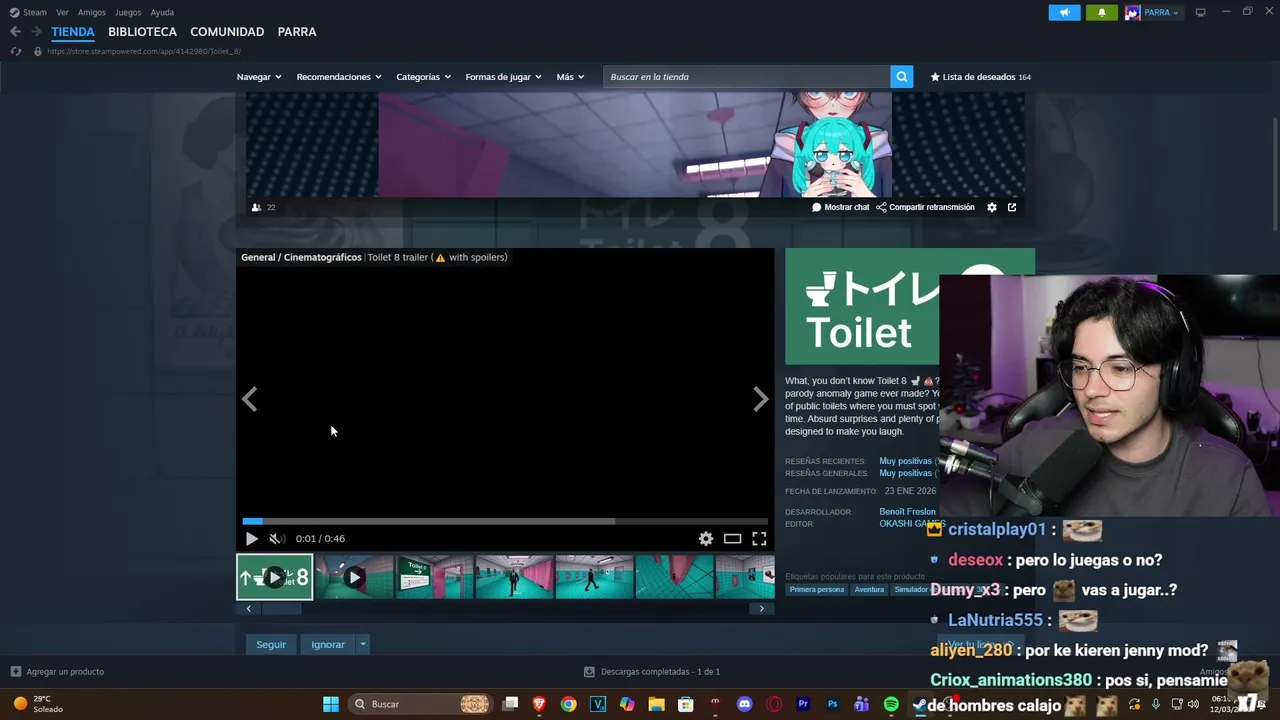
Task: Toggle theater mode for trailer
Action: pos(733,538)
